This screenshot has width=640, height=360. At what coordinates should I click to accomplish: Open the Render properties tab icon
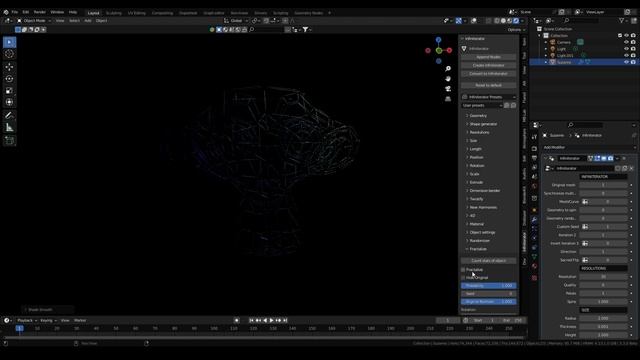tap(534, 148)
